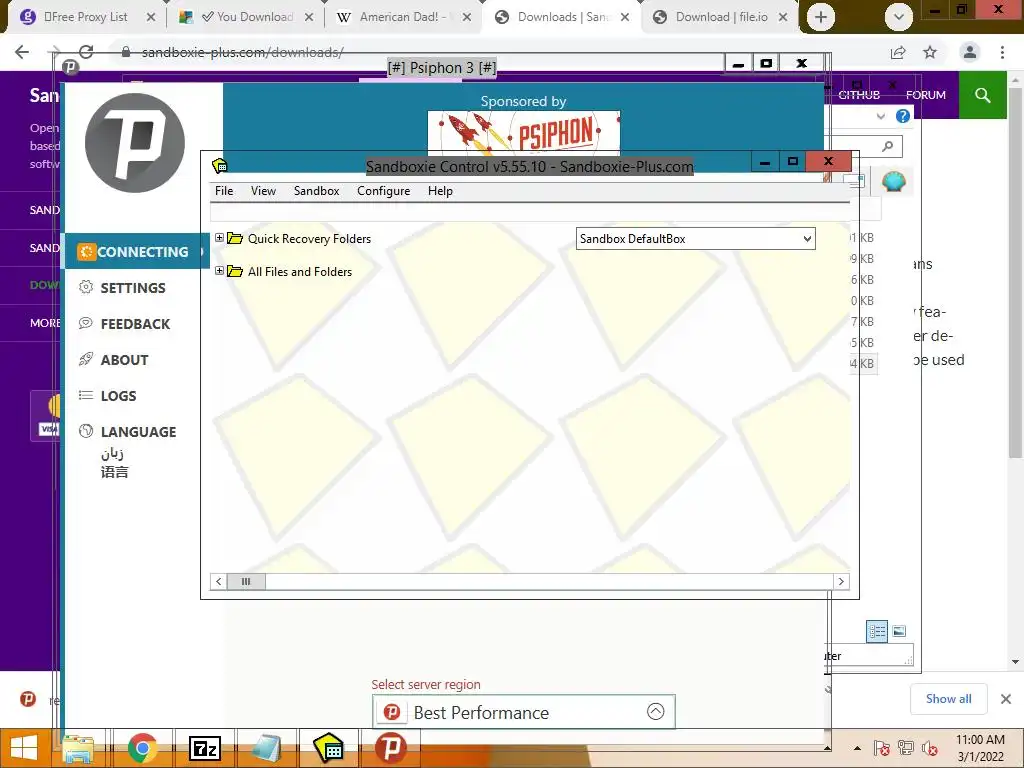Click the Psiphon about rocket icon
This screenshot has height=768, width=1024.
pyautogui.click(x=86, y=359)
